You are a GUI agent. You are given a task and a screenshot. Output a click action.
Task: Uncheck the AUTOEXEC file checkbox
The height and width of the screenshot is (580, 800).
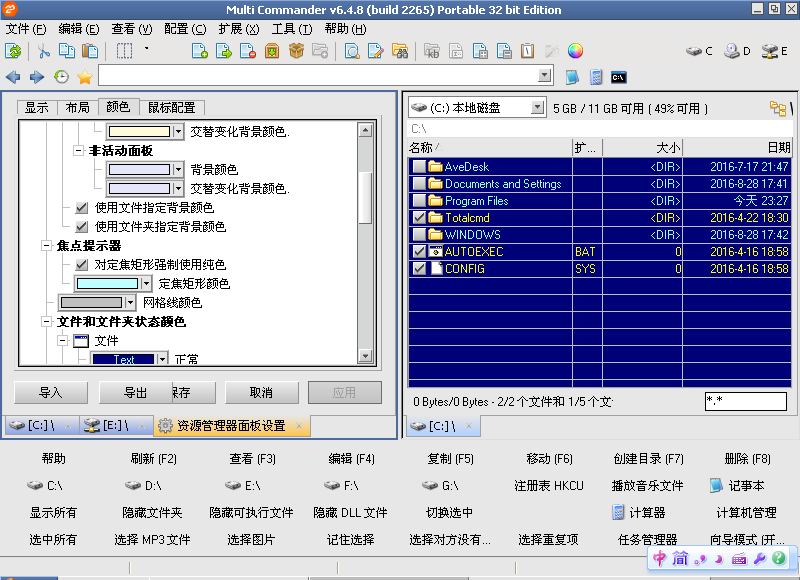(x=419, y=251)
